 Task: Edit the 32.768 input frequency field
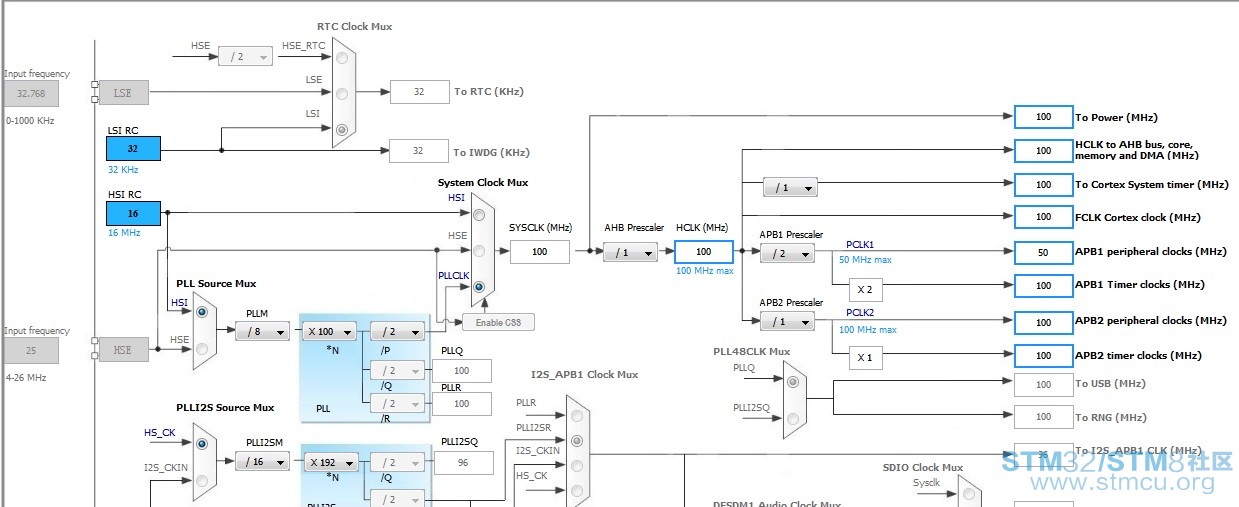click(x=31, y=94)
